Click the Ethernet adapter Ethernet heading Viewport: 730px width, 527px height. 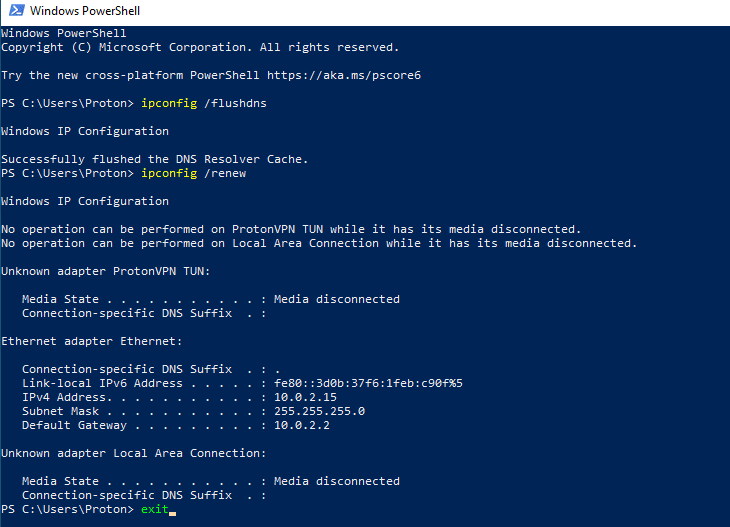click(x=92, y=341)
